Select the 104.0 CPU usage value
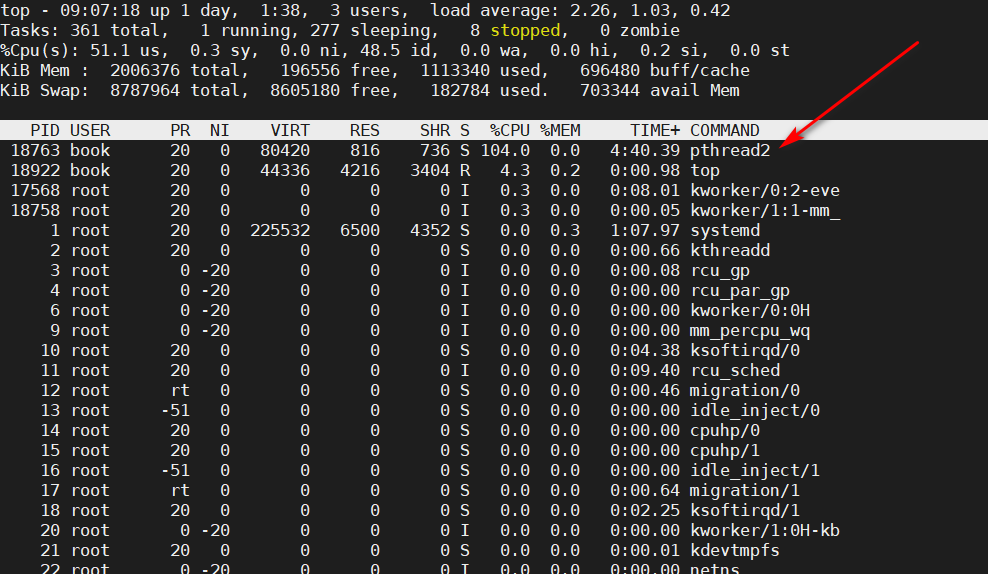This screenshot has height=574, width=988. coord(505,151)
